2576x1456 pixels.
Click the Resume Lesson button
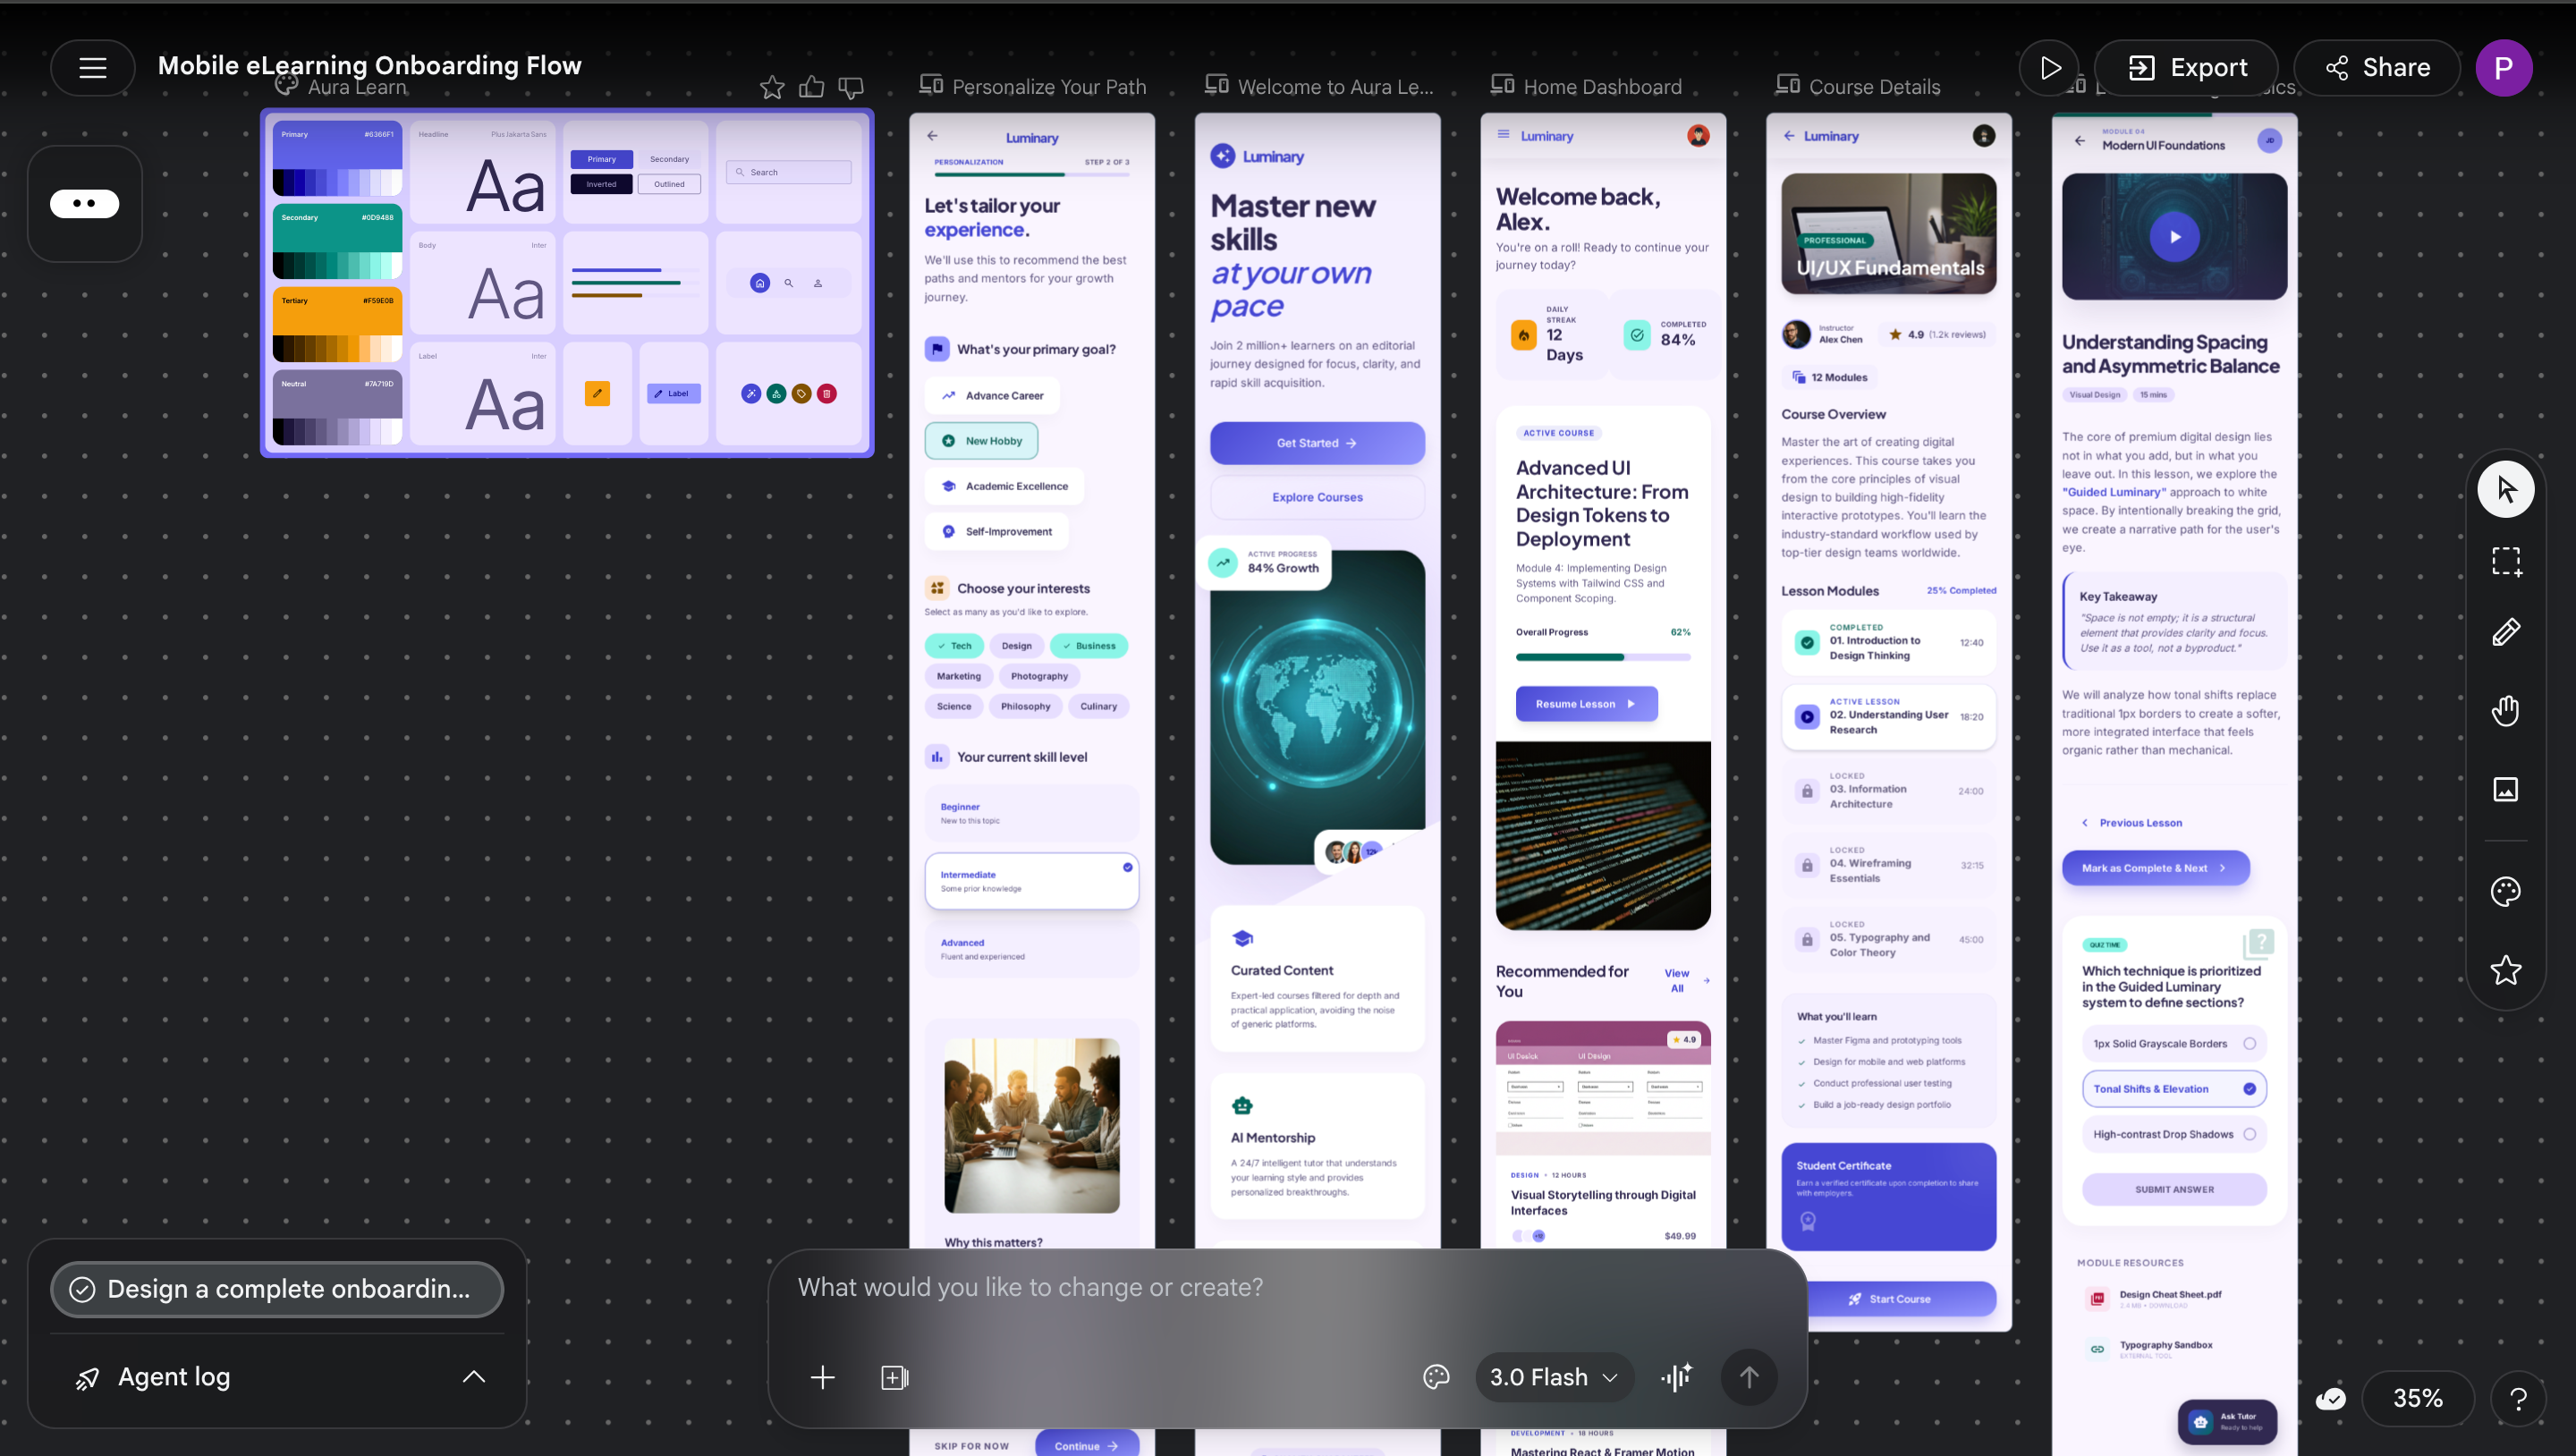click(x=1586, y=704)
